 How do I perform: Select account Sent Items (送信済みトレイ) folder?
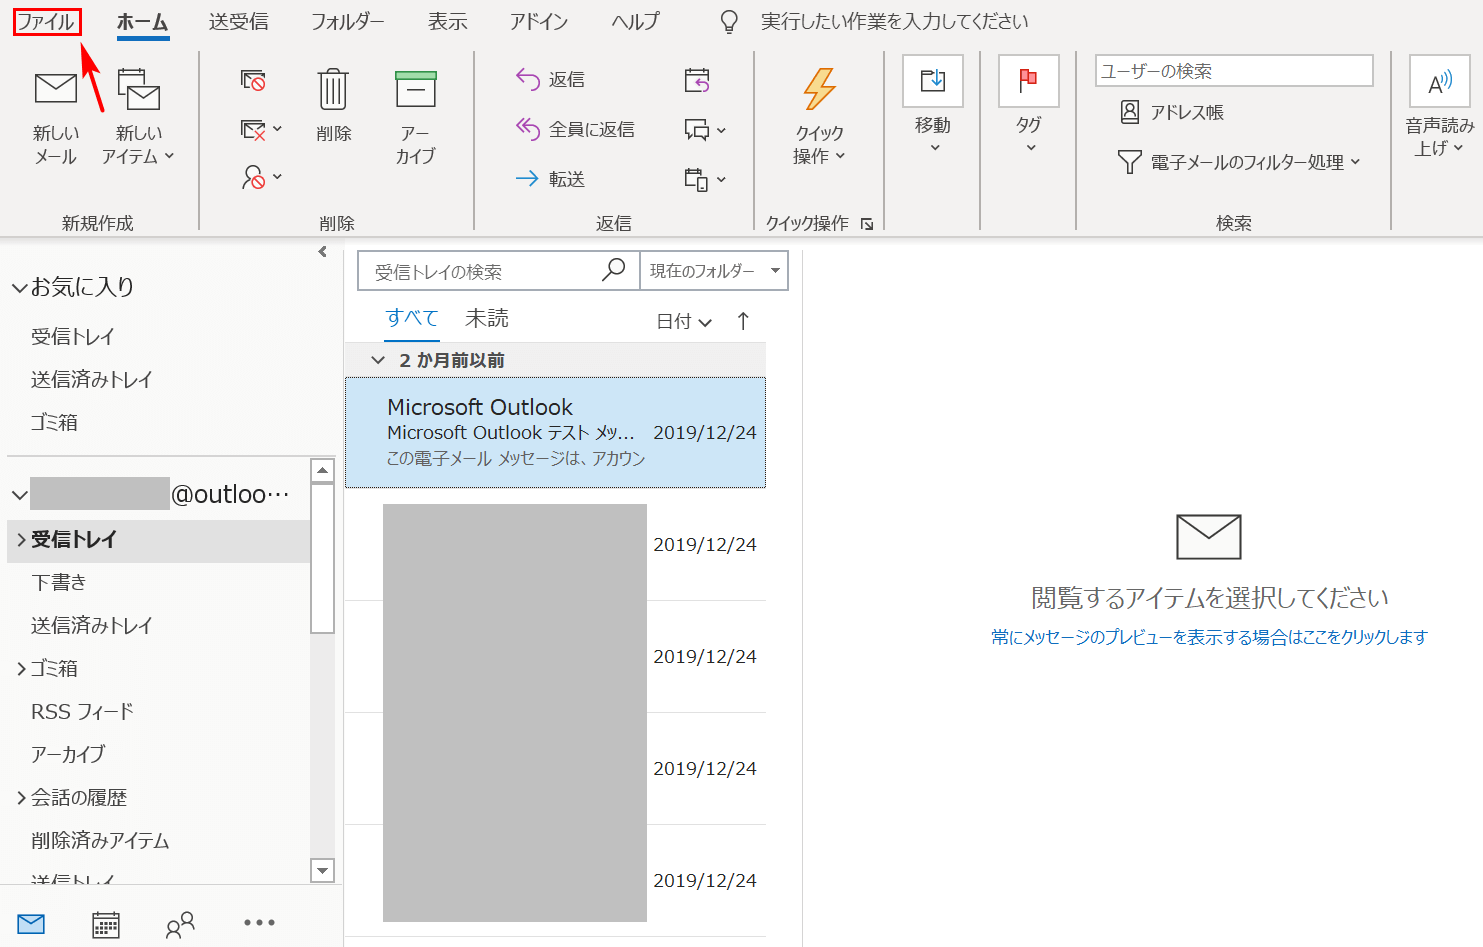(92, 625)
